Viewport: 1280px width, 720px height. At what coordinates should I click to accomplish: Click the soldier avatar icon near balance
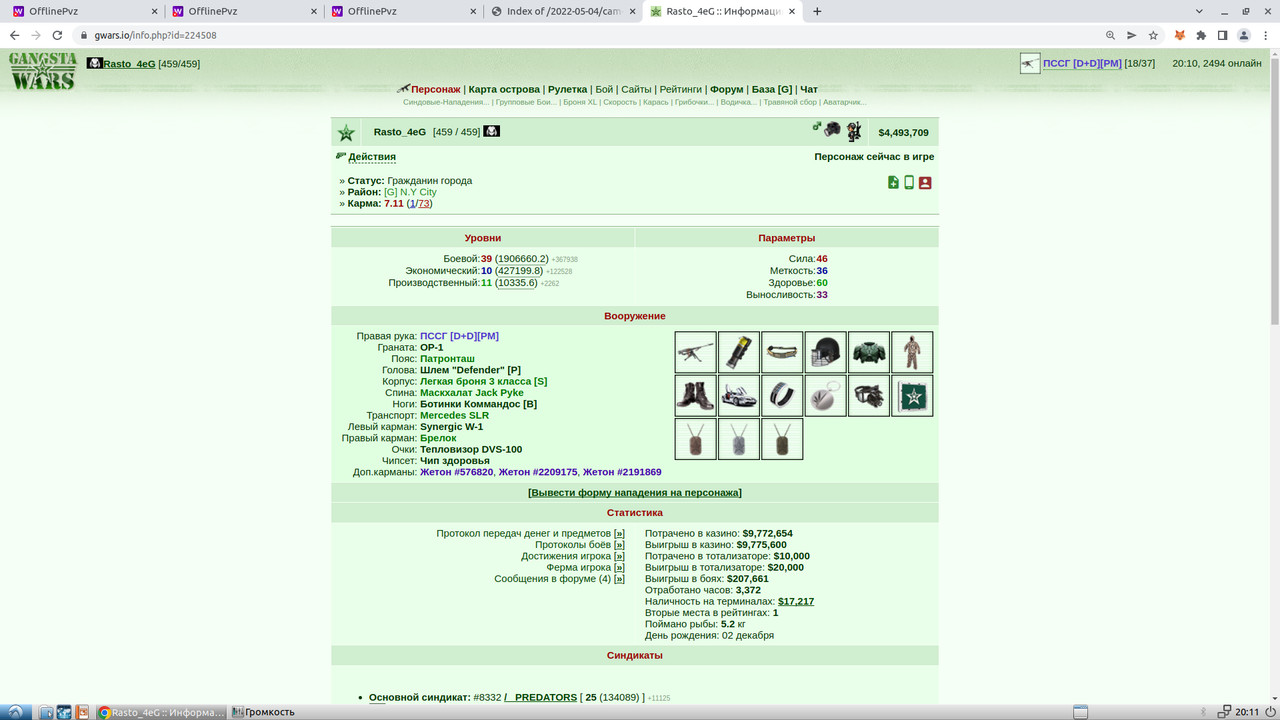click(x=853, y=131)
